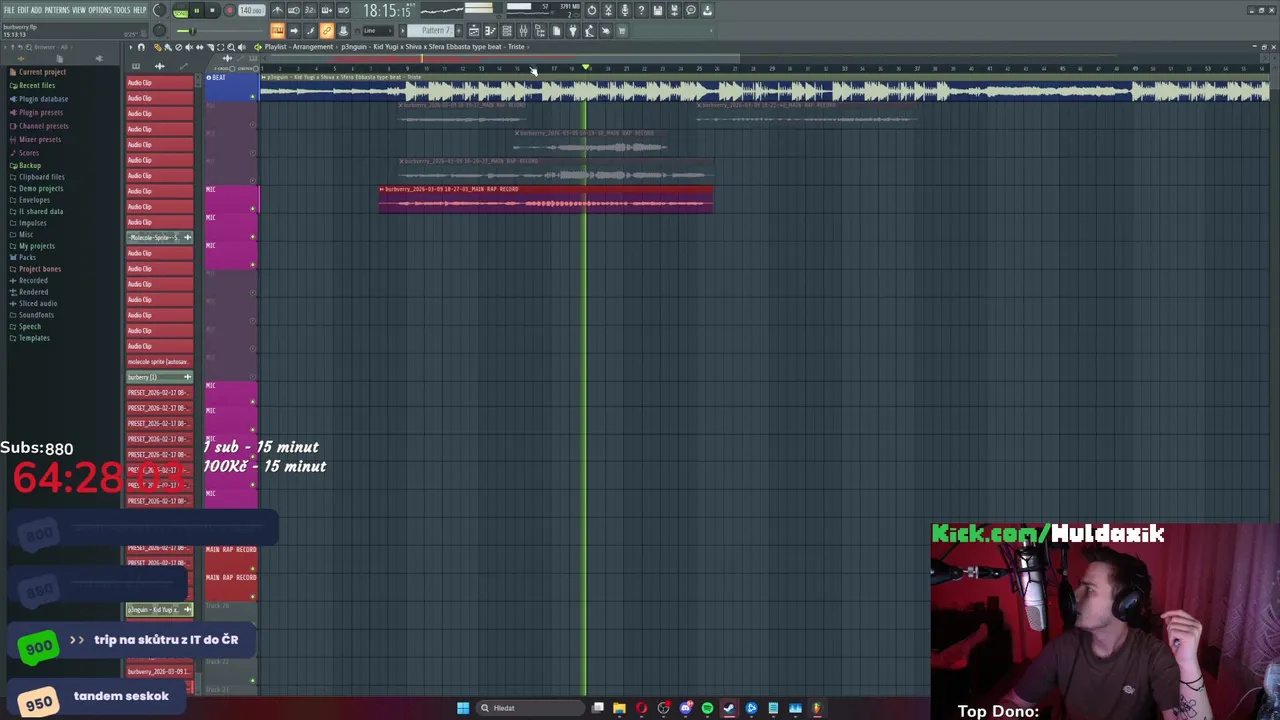The height and width of the screenshot is (720, 1280).
Task: Pause playback with the transport button
Action: [196, 10]
